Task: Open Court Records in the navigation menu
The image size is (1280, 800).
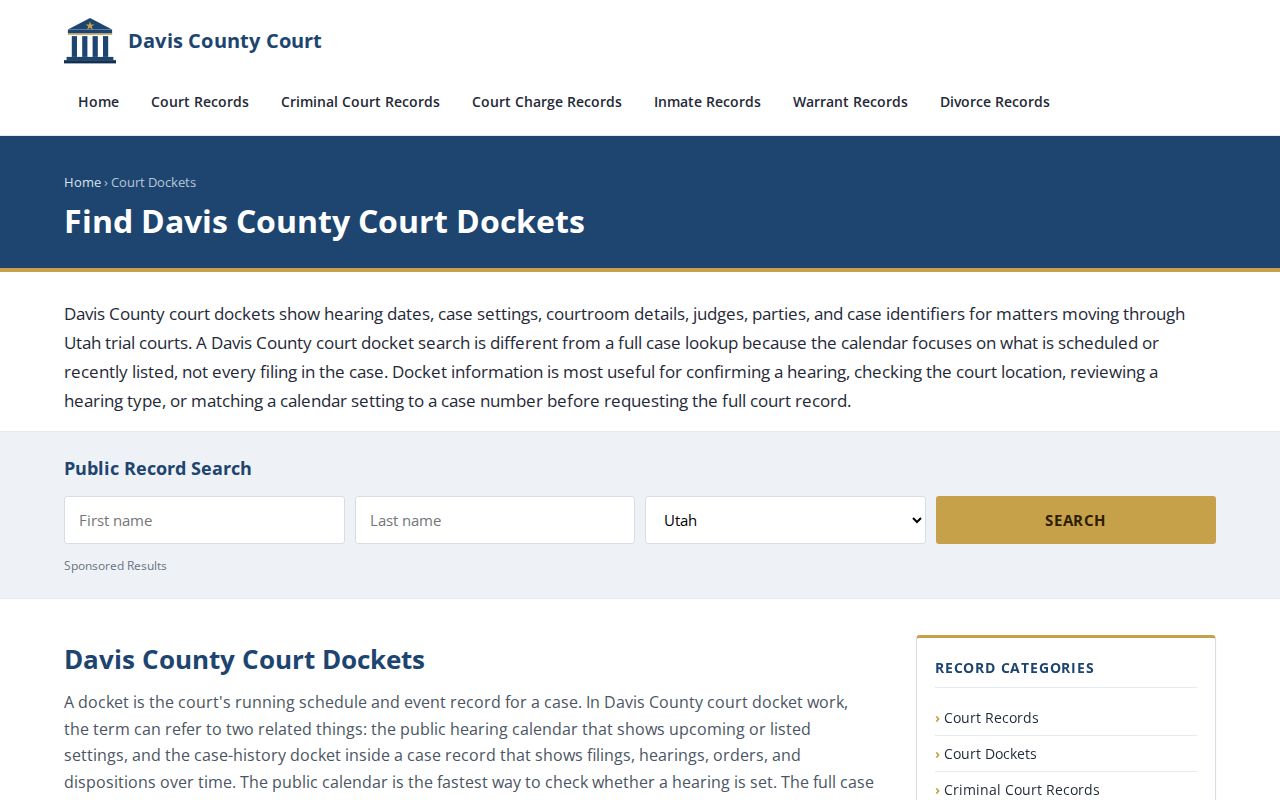Action: [x=200, y=102]
